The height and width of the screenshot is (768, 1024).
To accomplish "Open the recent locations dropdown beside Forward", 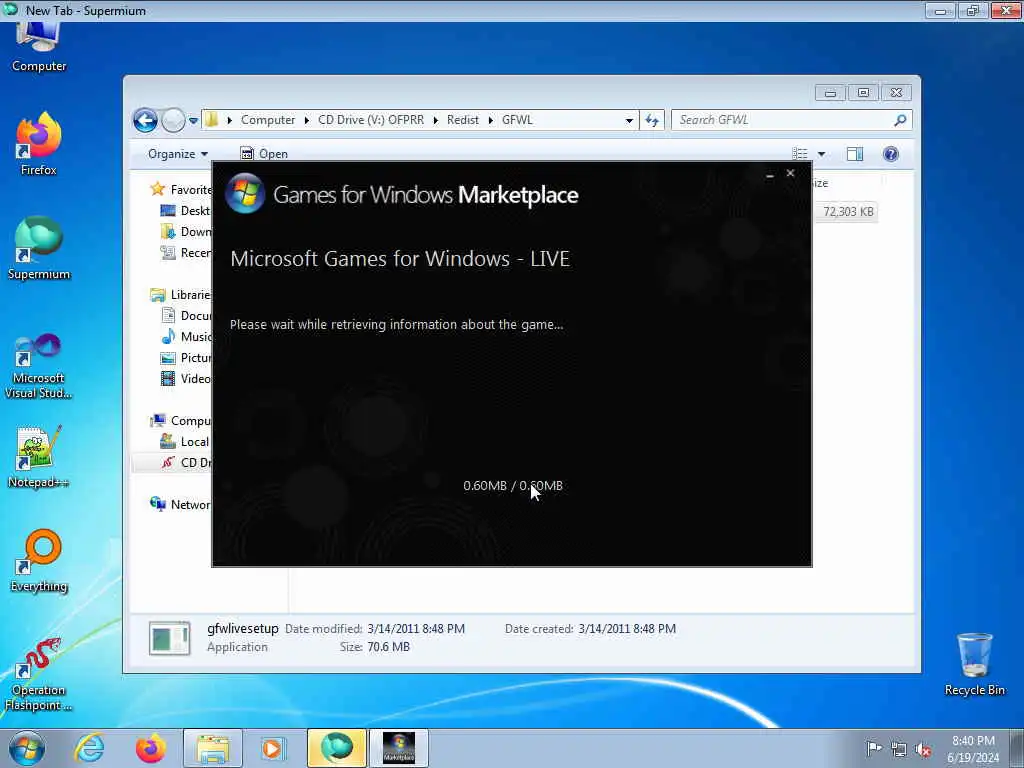I will (x=193, y=121).
